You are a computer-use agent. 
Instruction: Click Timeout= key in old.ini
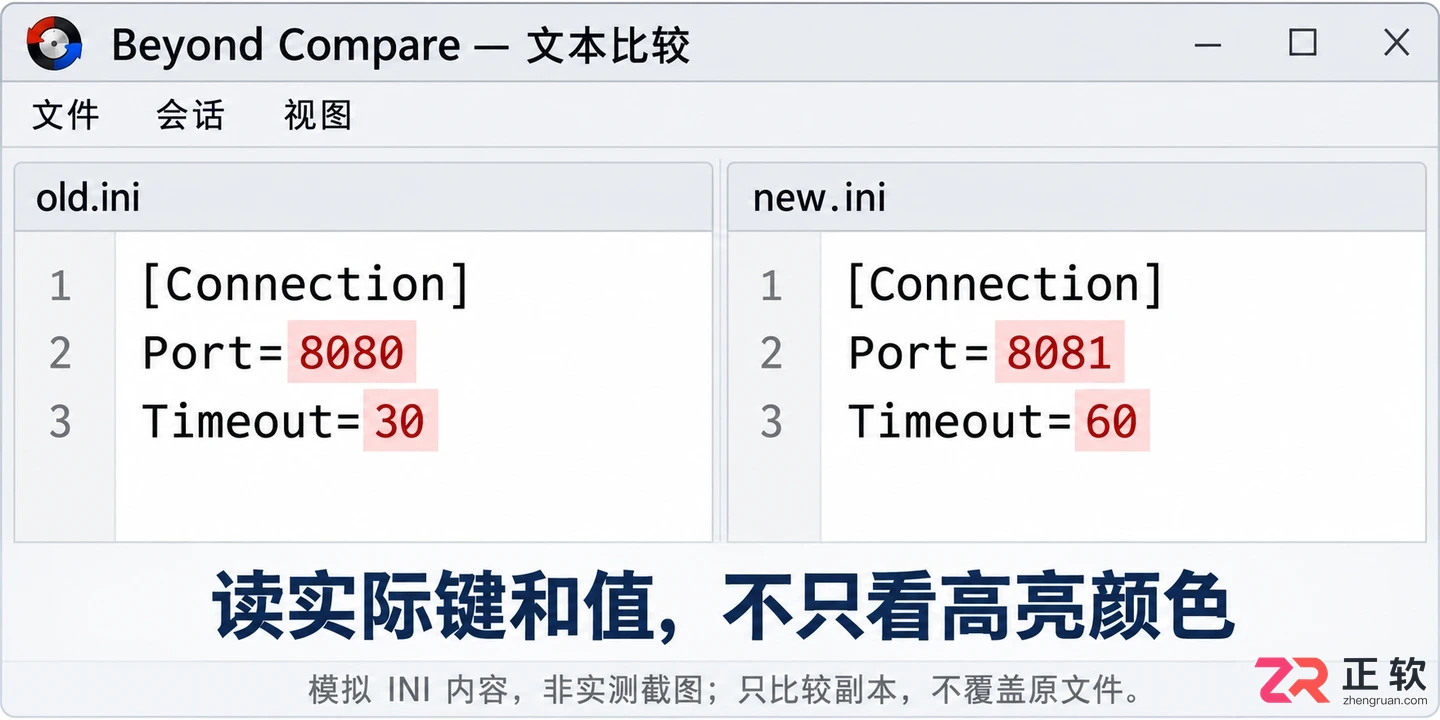251,421
